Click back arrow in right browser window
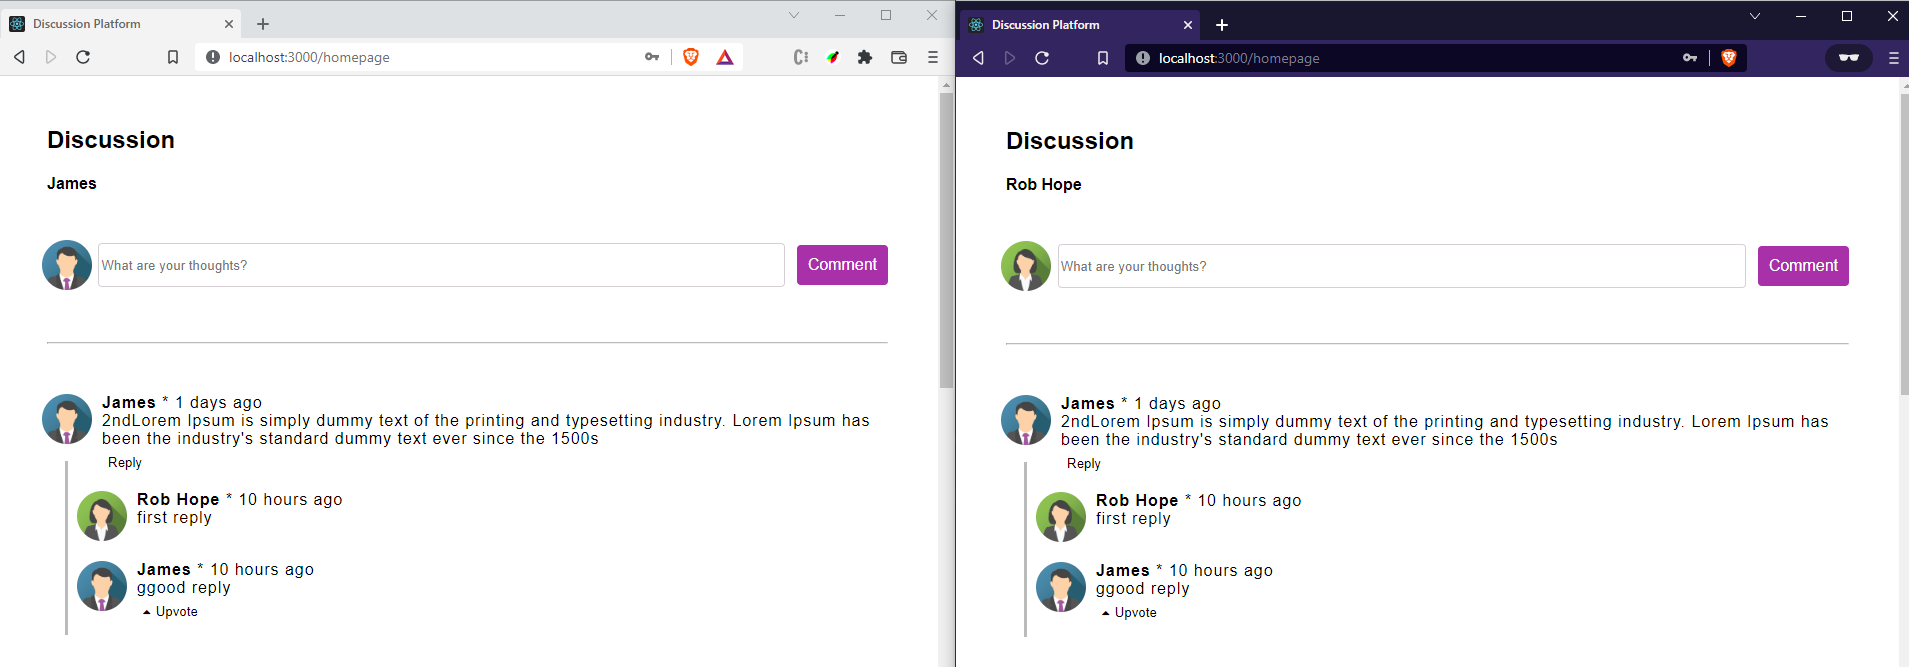 click(x=978, y=58)
